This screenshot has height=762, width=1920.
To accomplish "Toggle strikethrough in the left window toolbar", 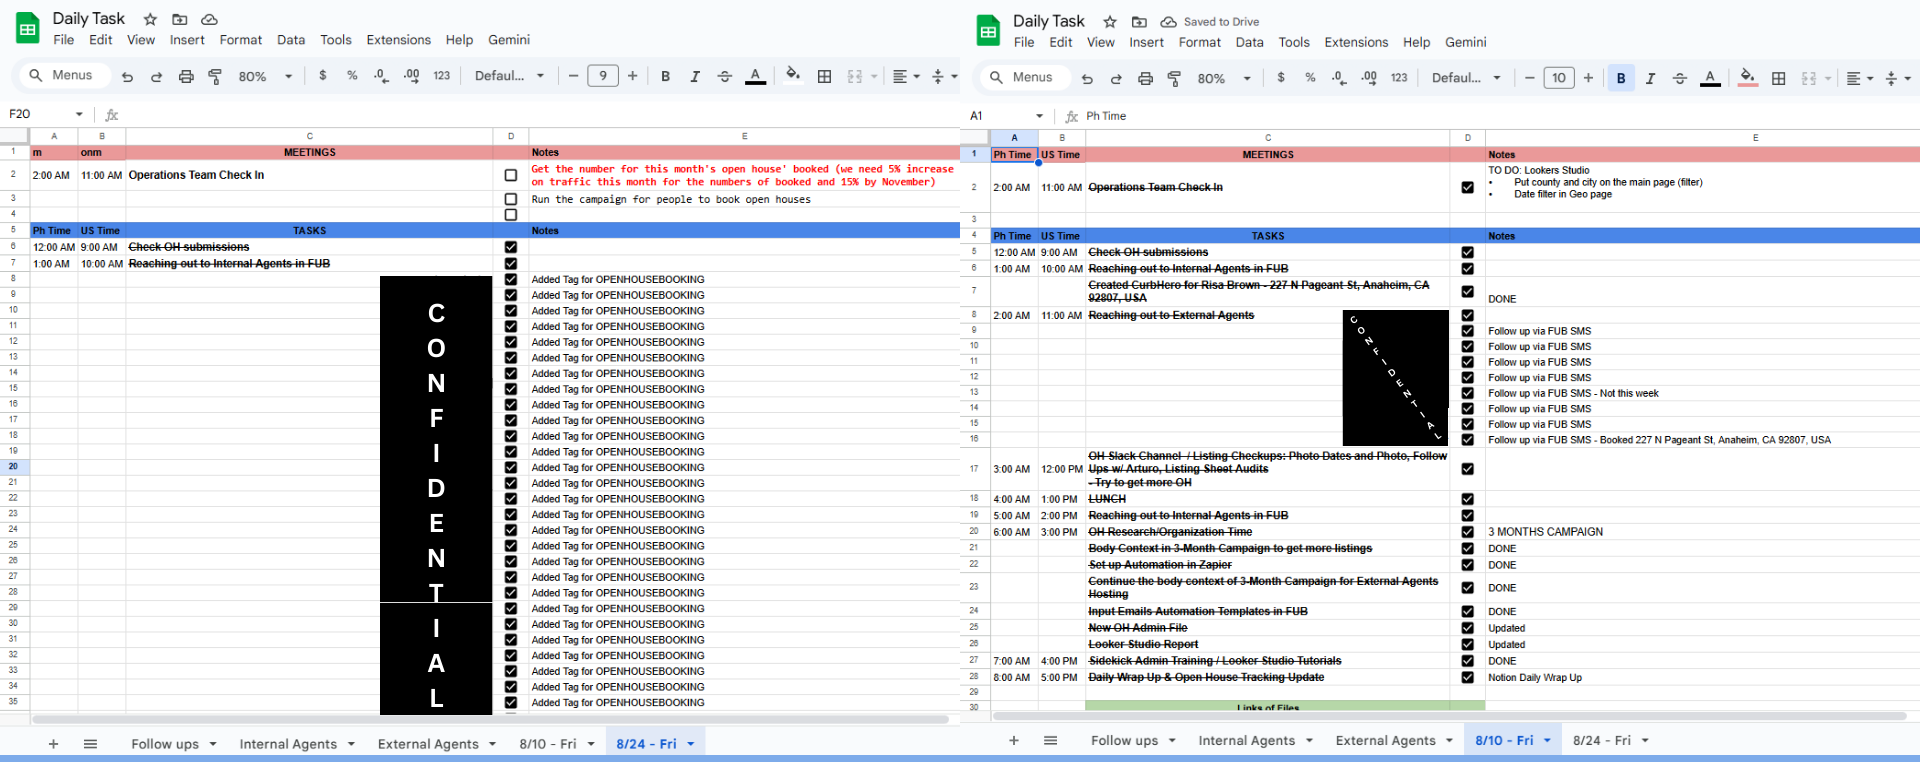I will pyautogui.click(x=725, y=76).
